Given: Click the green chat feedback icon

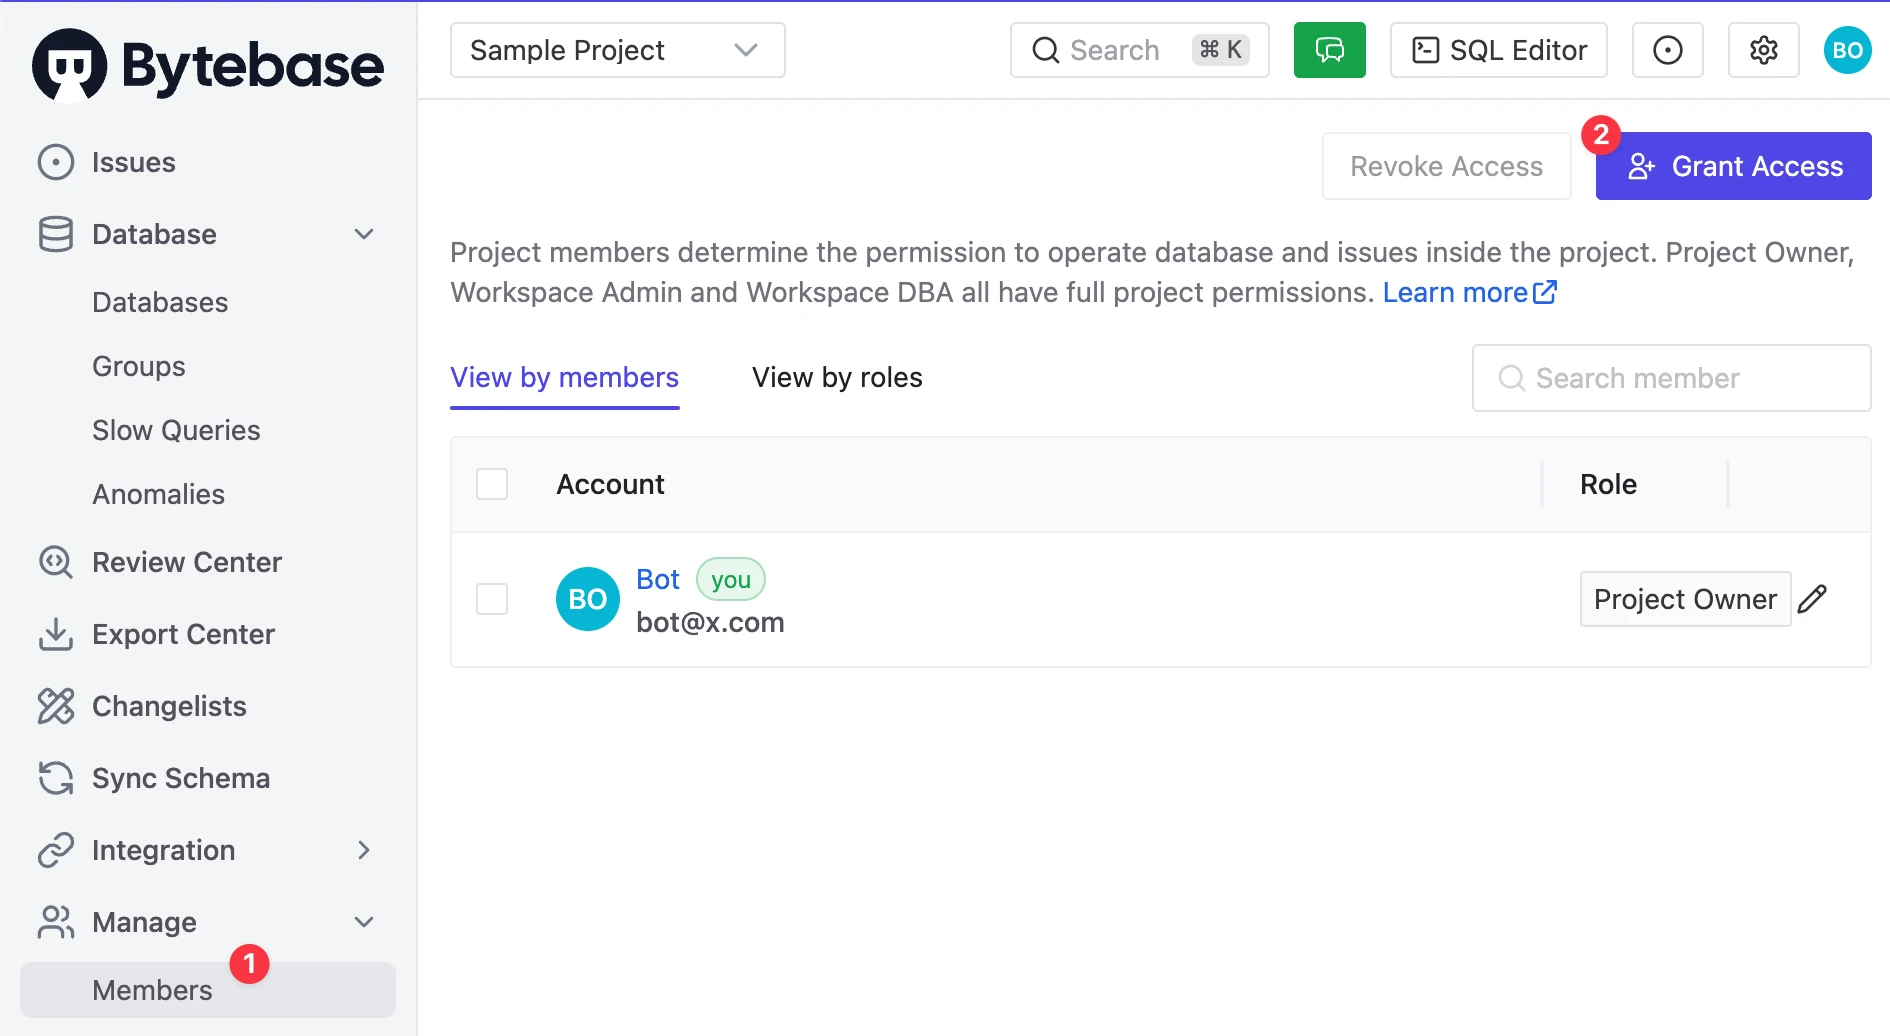Looking at the screenshot, I should (x=1329, y=50).
